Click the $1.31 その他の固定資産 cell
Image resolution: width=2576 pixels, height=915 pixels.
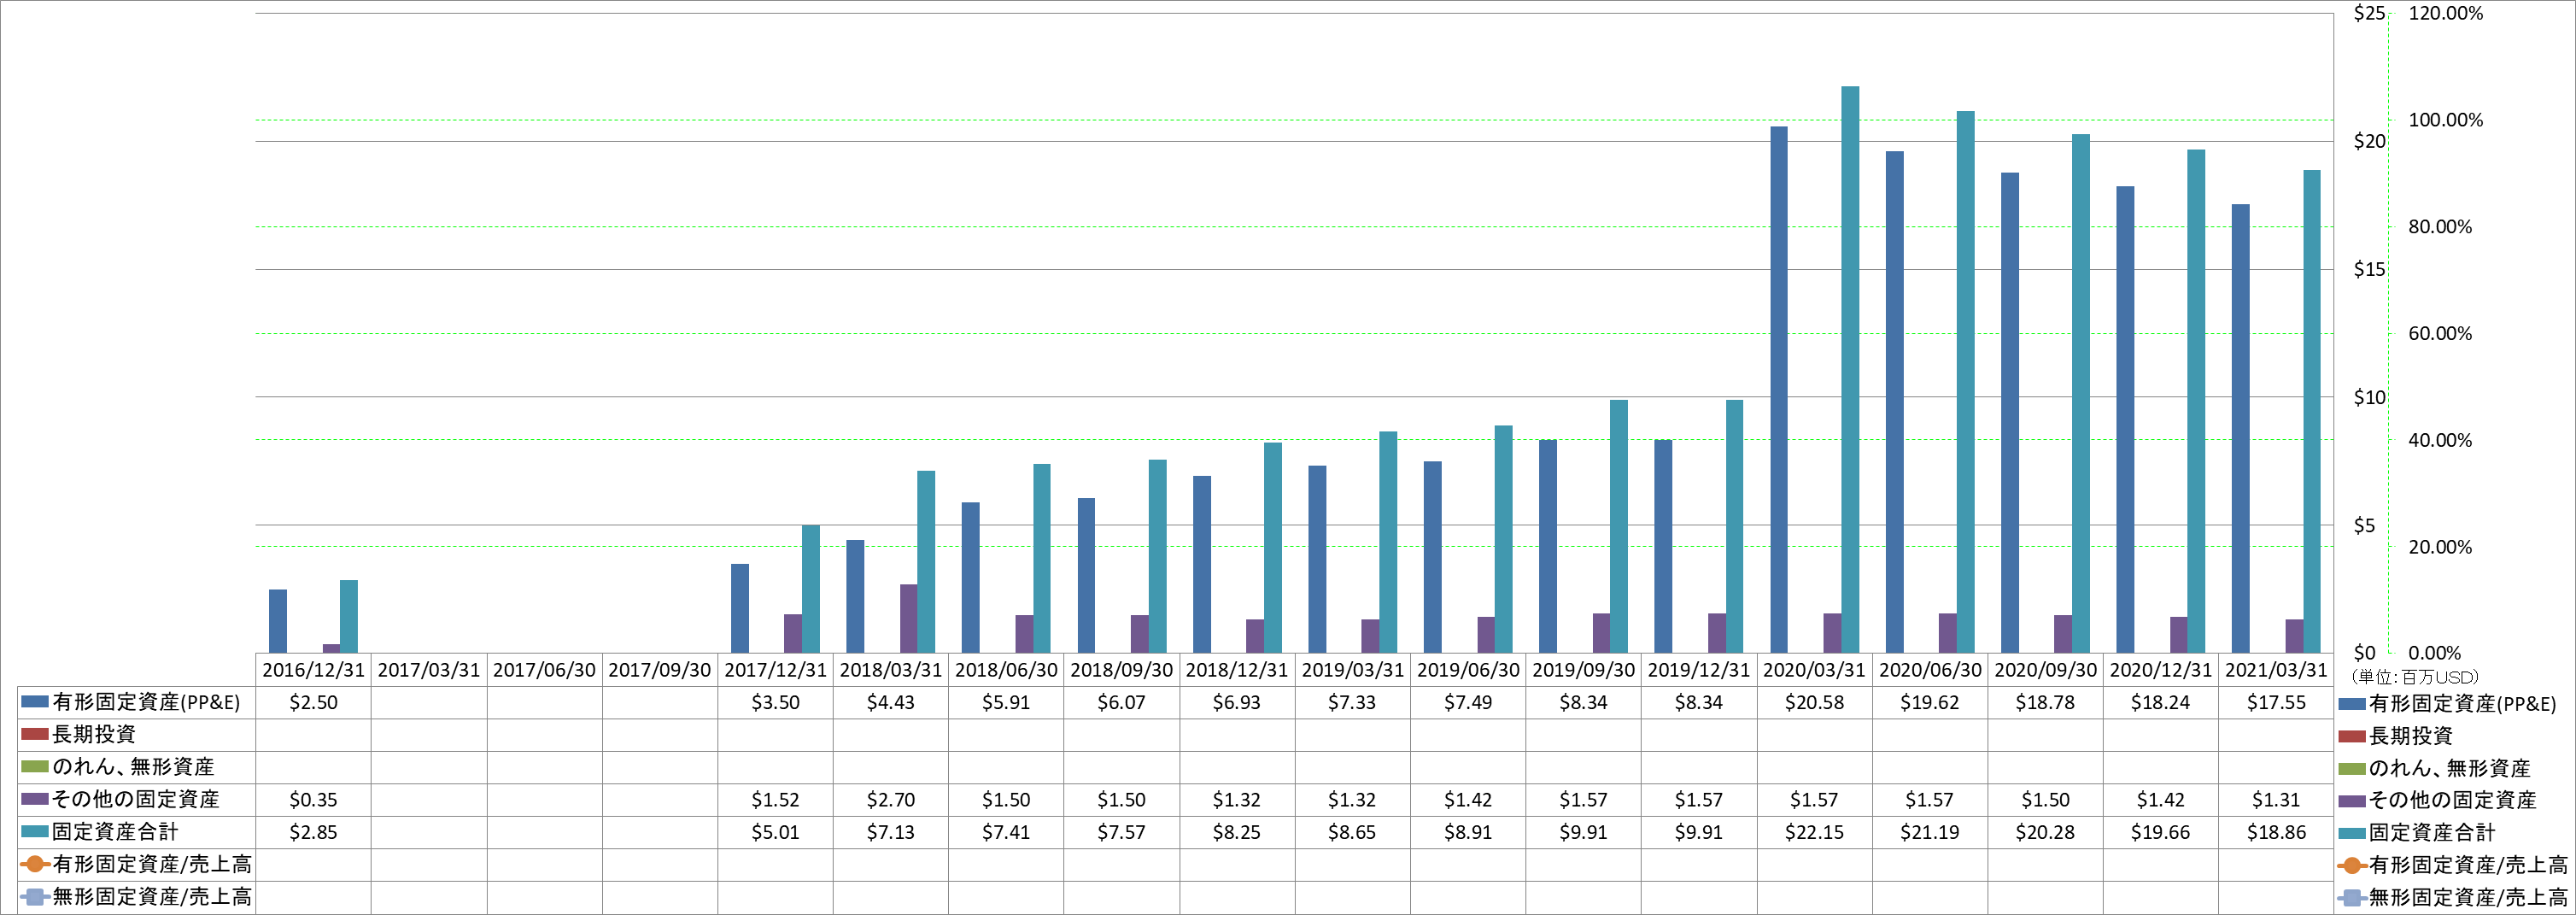2276,800
